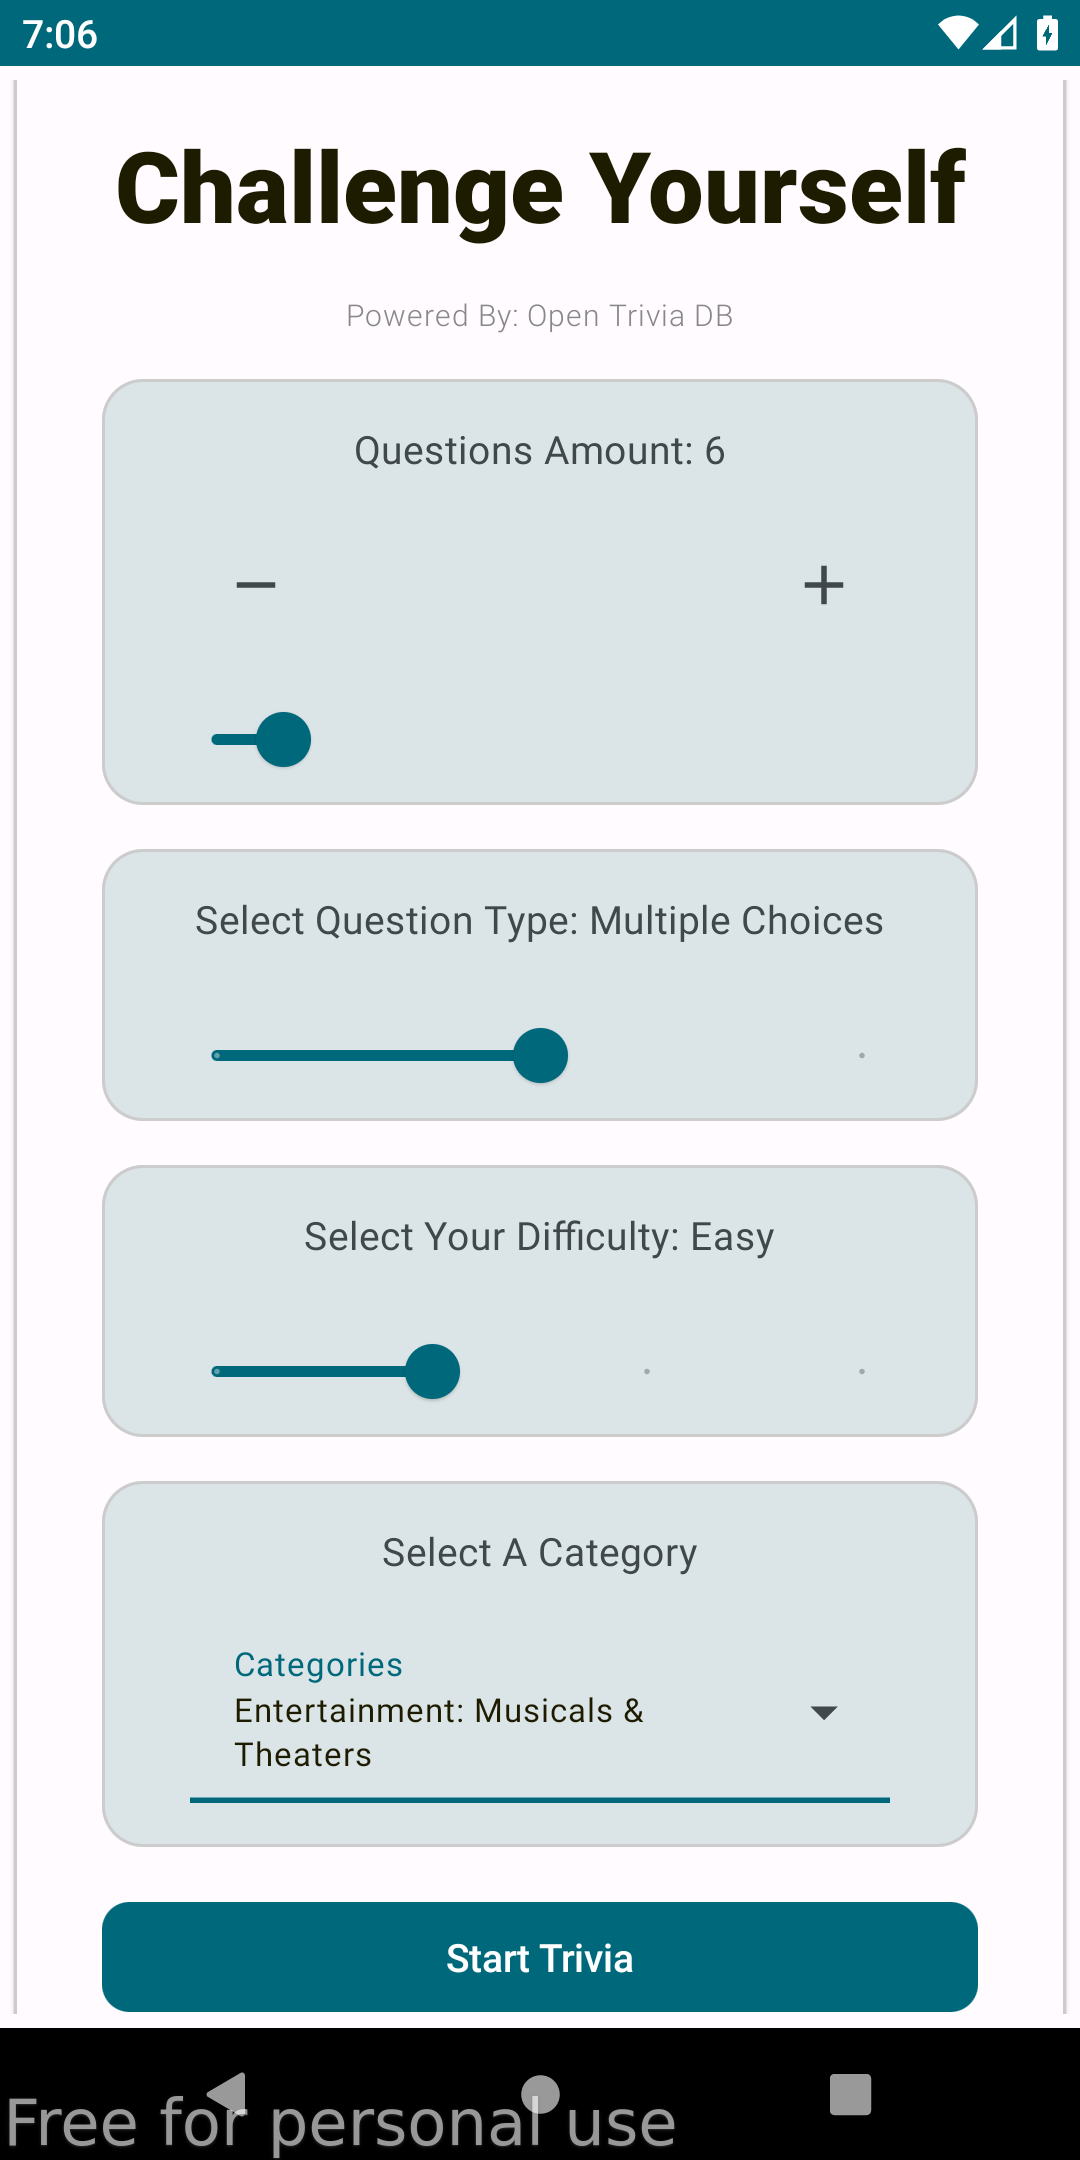Viewport: 1080px width, 2160px height.
Task: Tap the Android home circle icon
Action: [x=540, y=2093]
